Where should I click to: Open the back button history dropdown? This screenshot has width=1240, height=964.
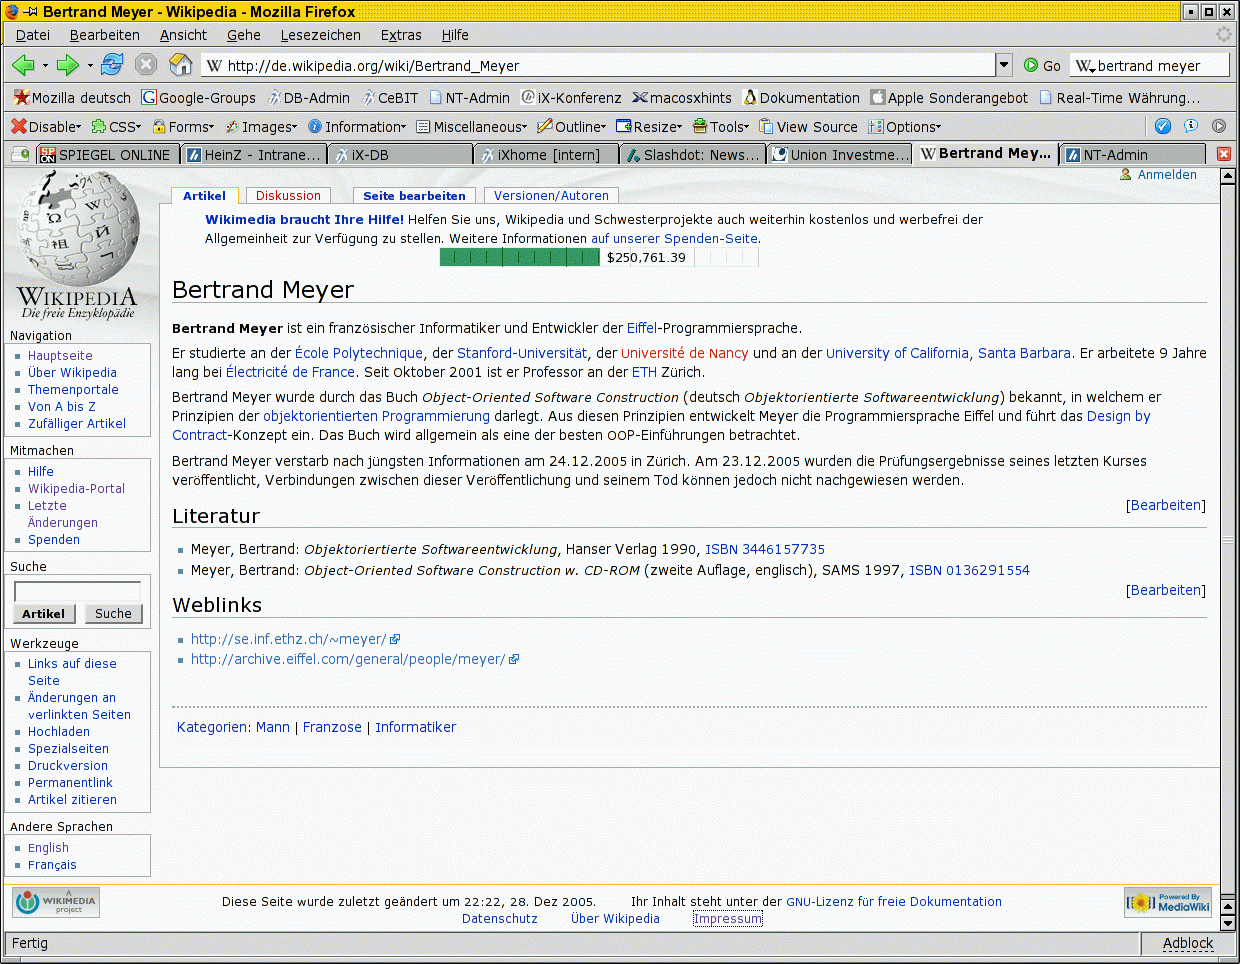point(45,66)
